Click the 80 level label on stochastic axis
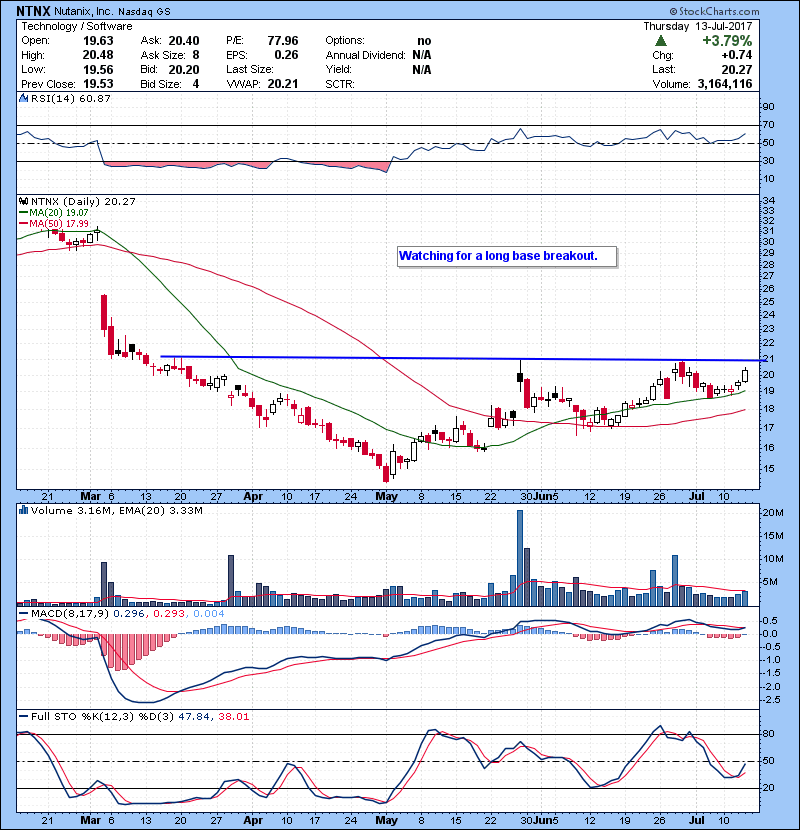The height and width of the screenshot is (830, 800). 768,734
